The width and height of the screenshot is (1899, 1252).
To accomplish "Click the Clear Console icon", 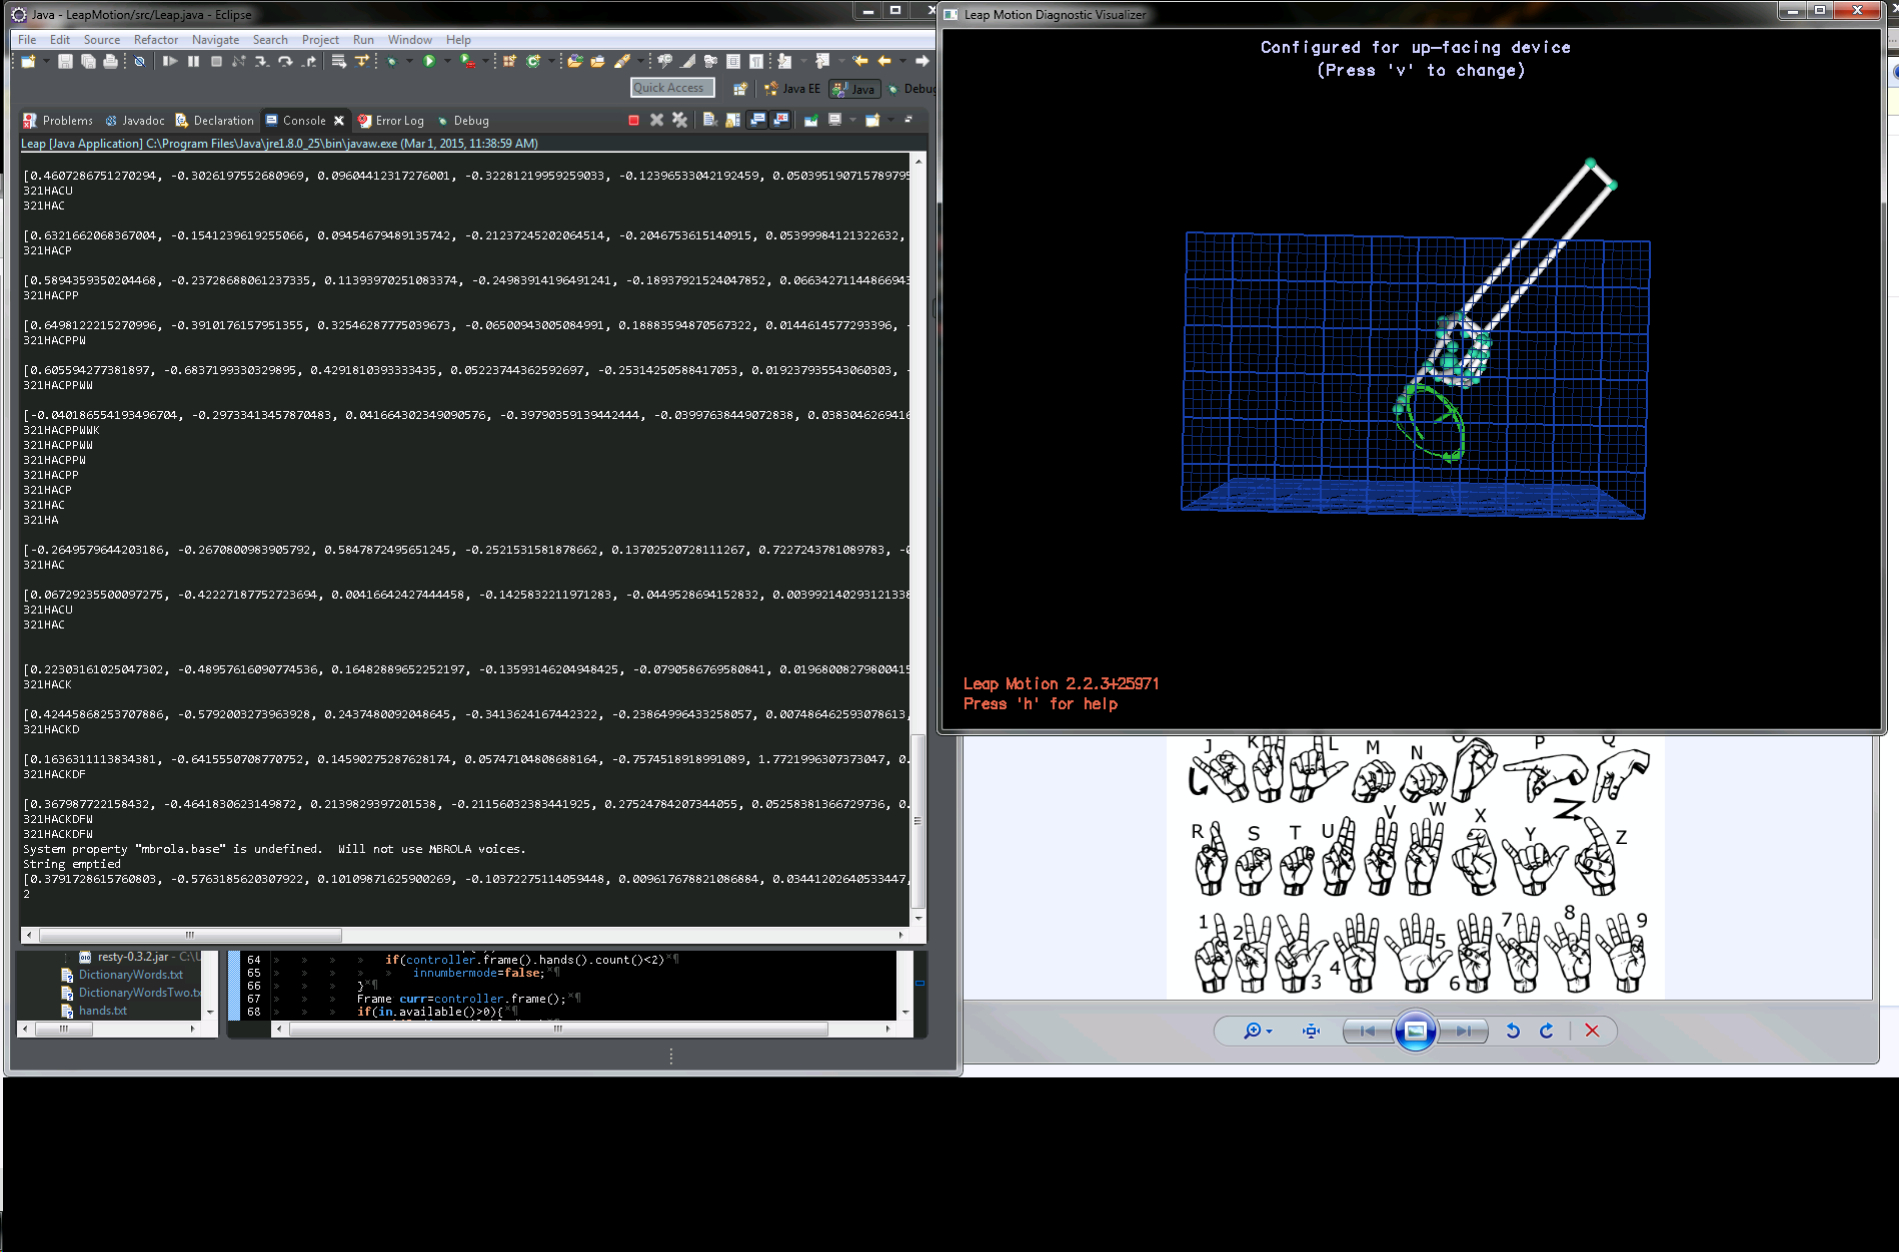I will click(x=710, y=120).
